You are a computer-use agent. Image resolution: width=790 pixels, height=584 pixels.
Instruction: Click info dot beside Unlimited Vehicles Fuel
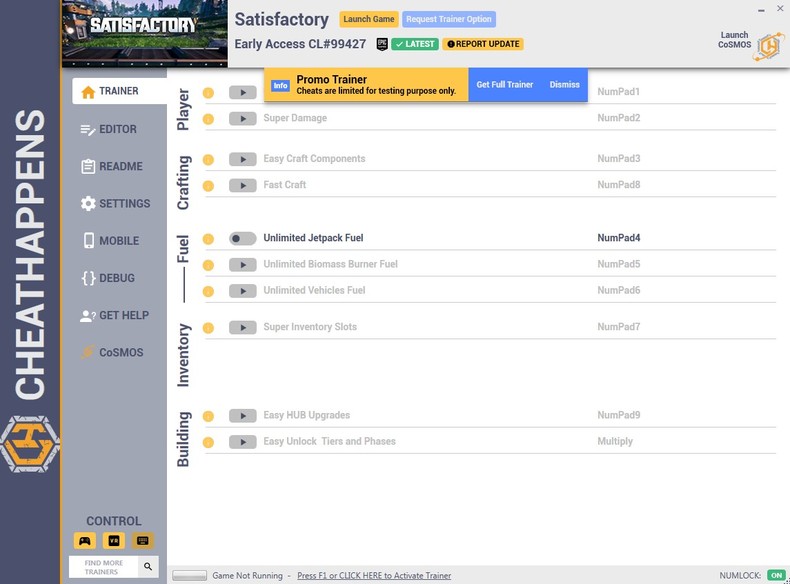208,291
